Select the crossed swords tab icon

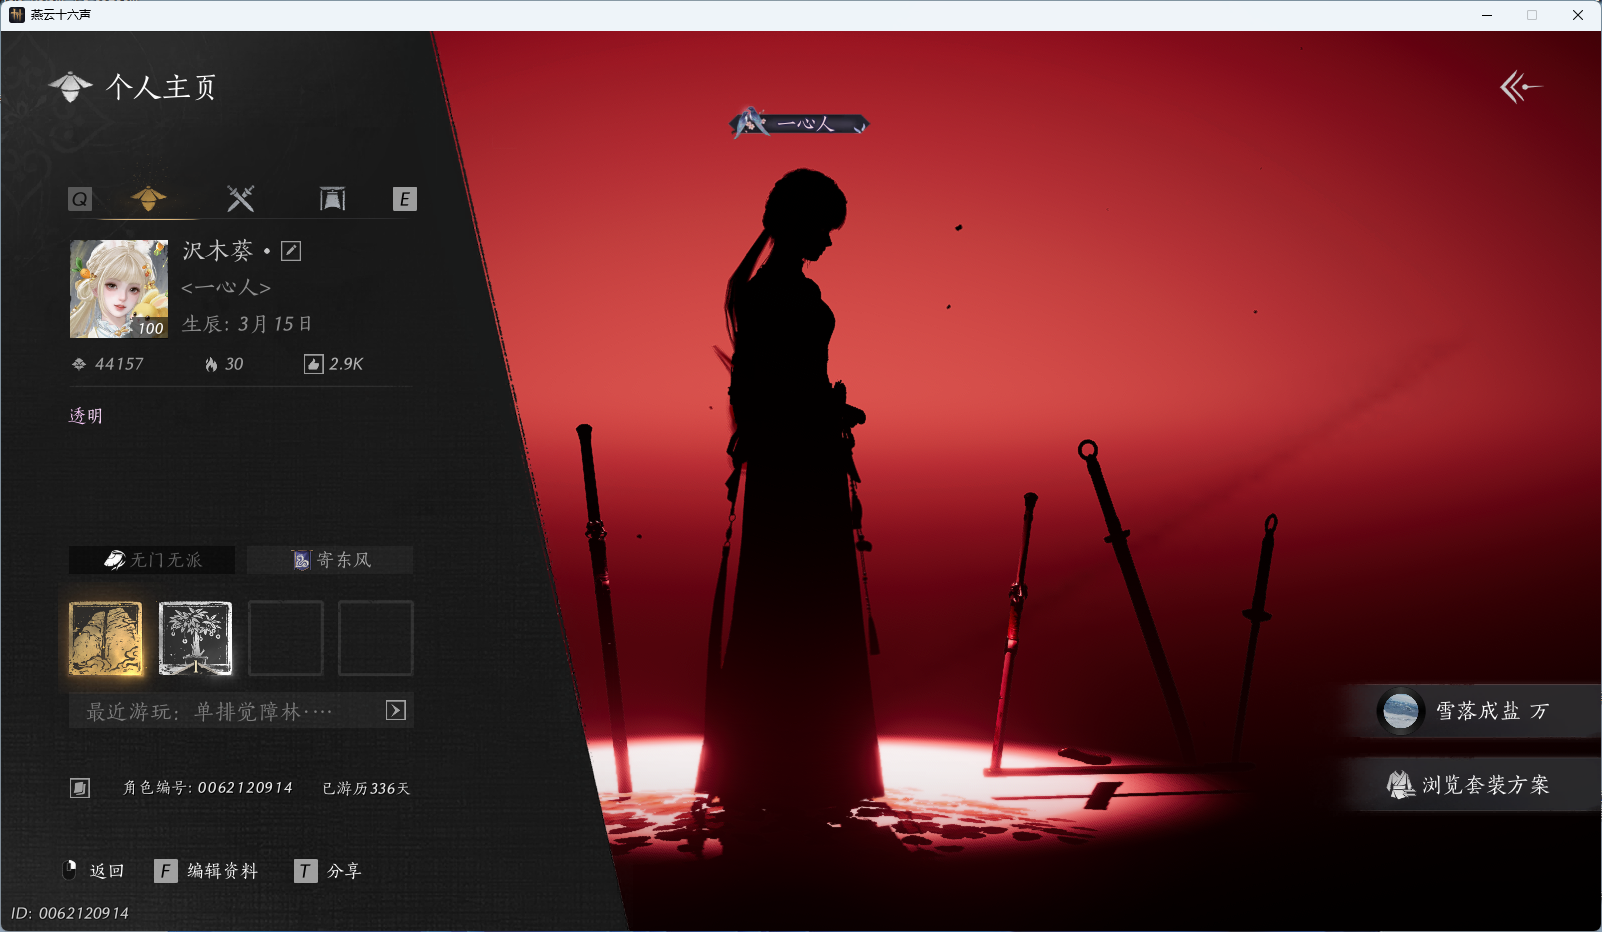240,199
